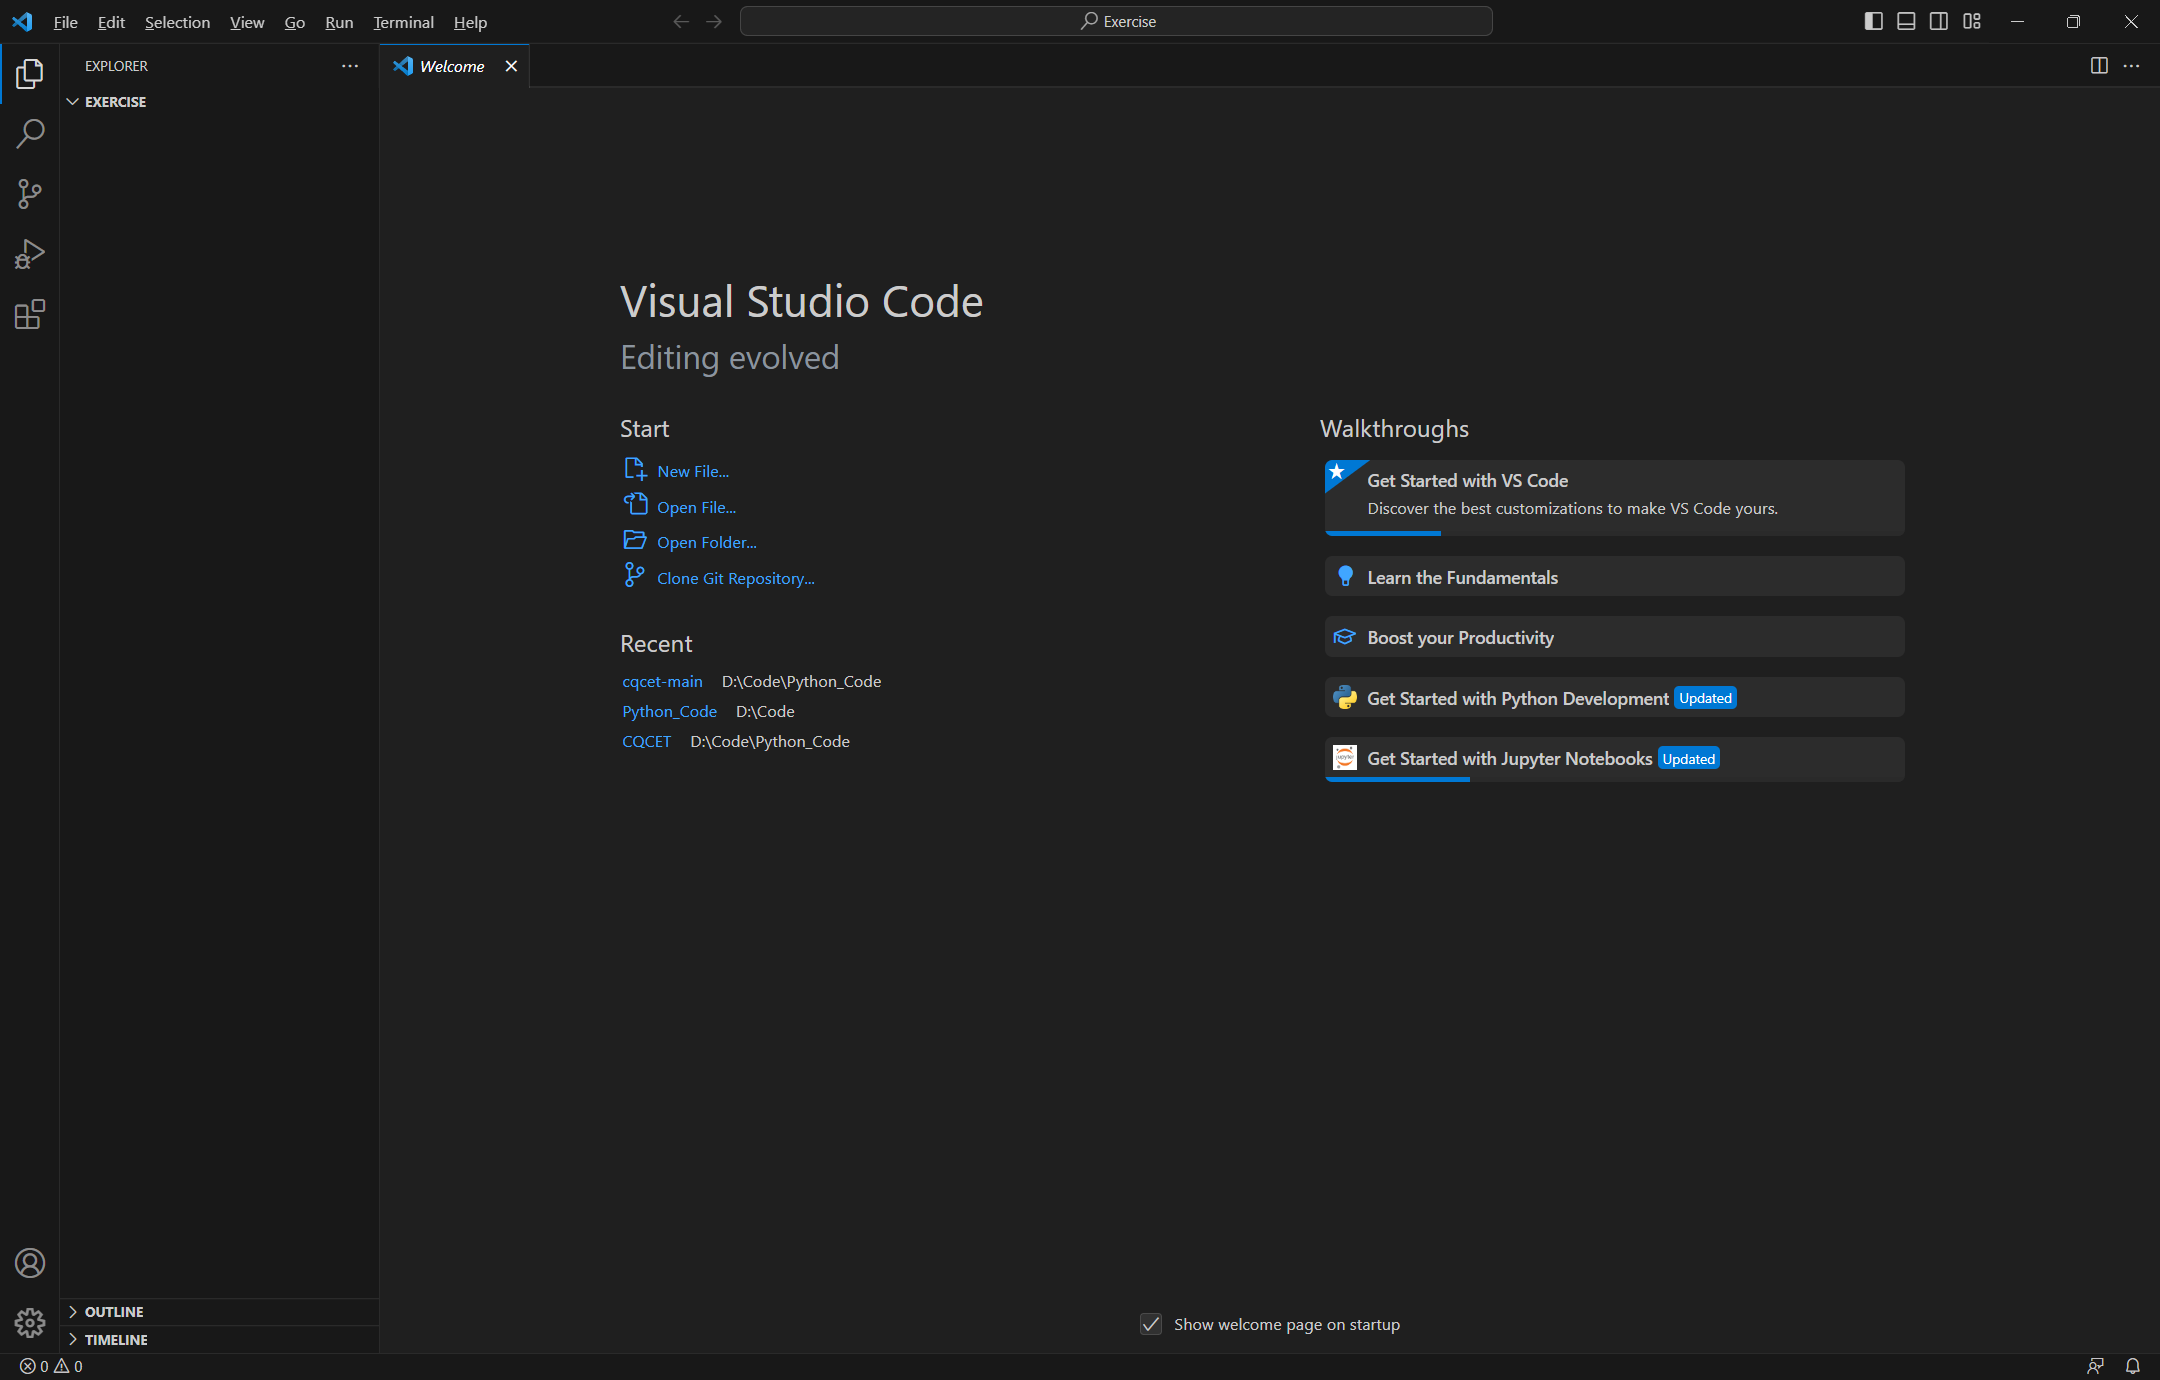Toggle the bottom panel layout button
The width and height of the screenshot is (2160, 1380).
tap(1906, 21)
